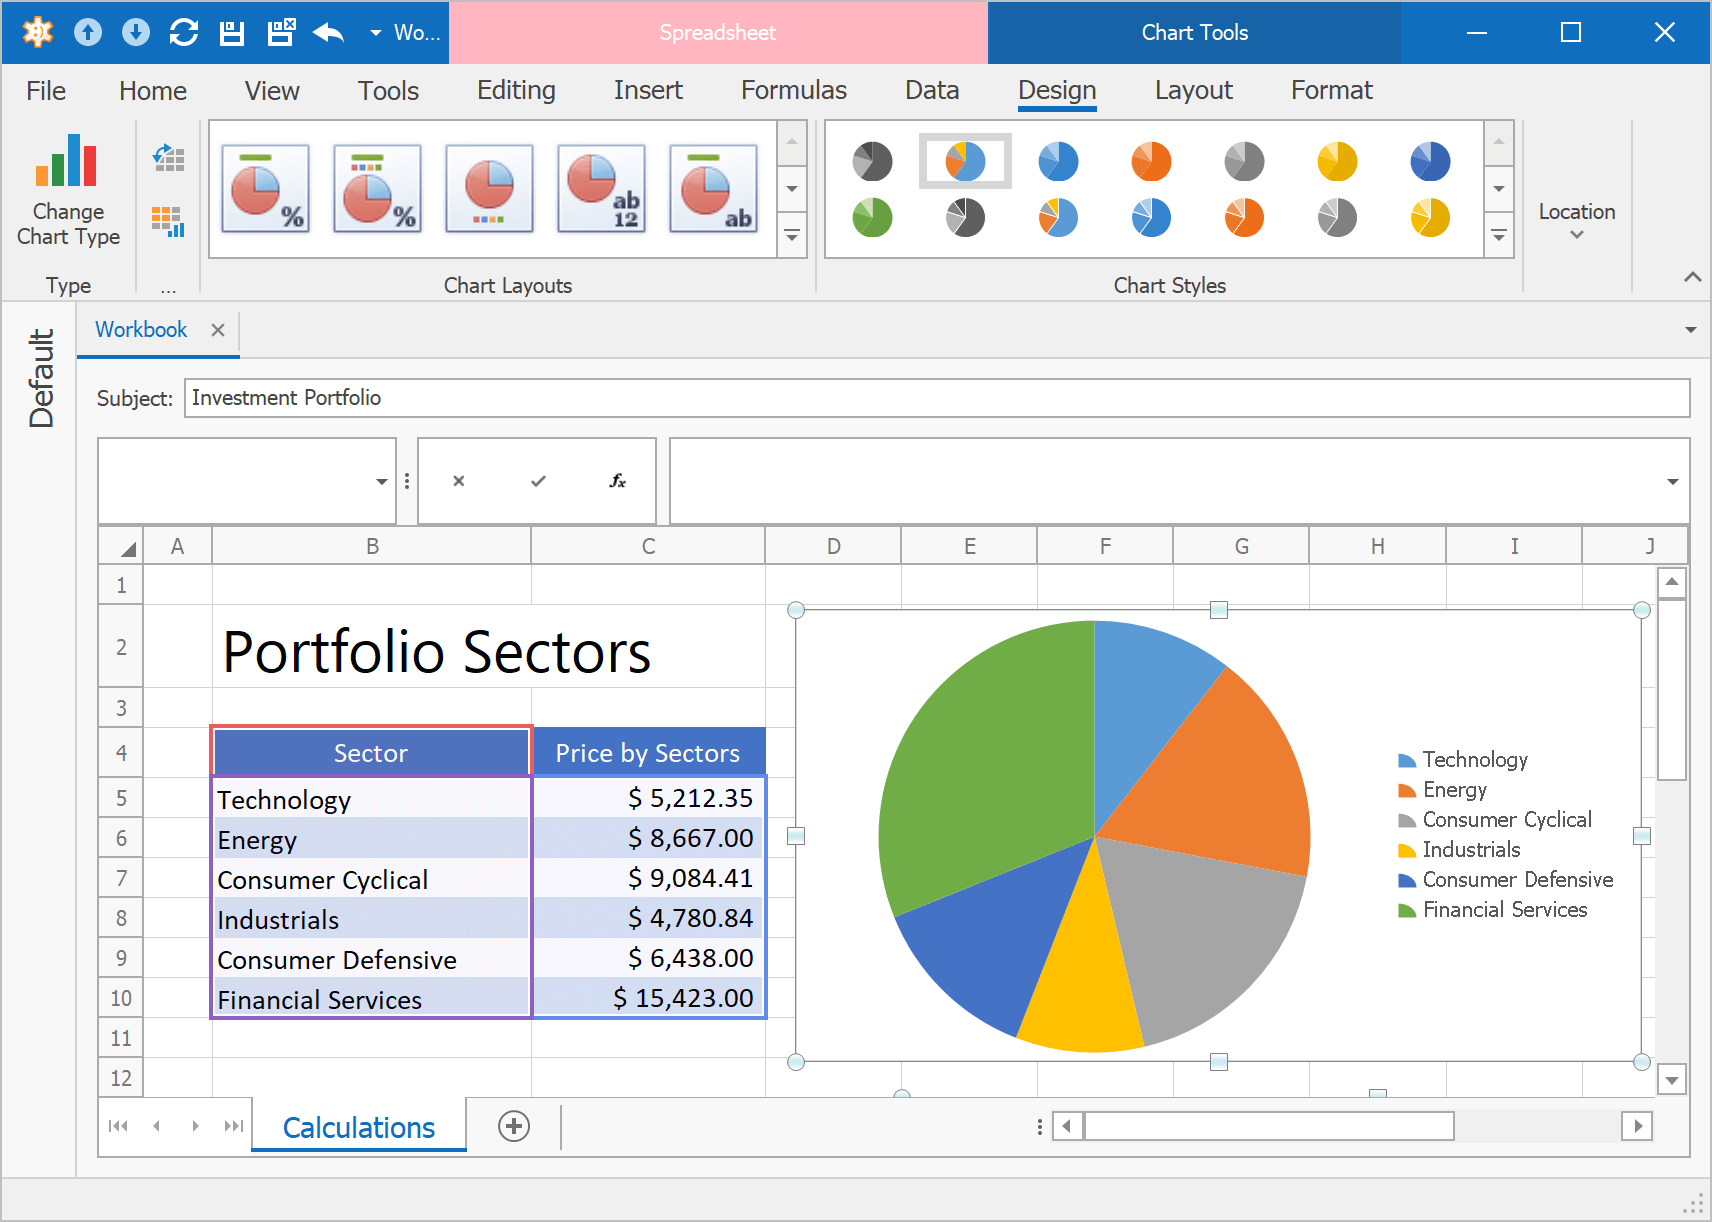The image size is (1712, 1222).
Task: Click the Refresh icon in the title bar
Action: (184, 33)
